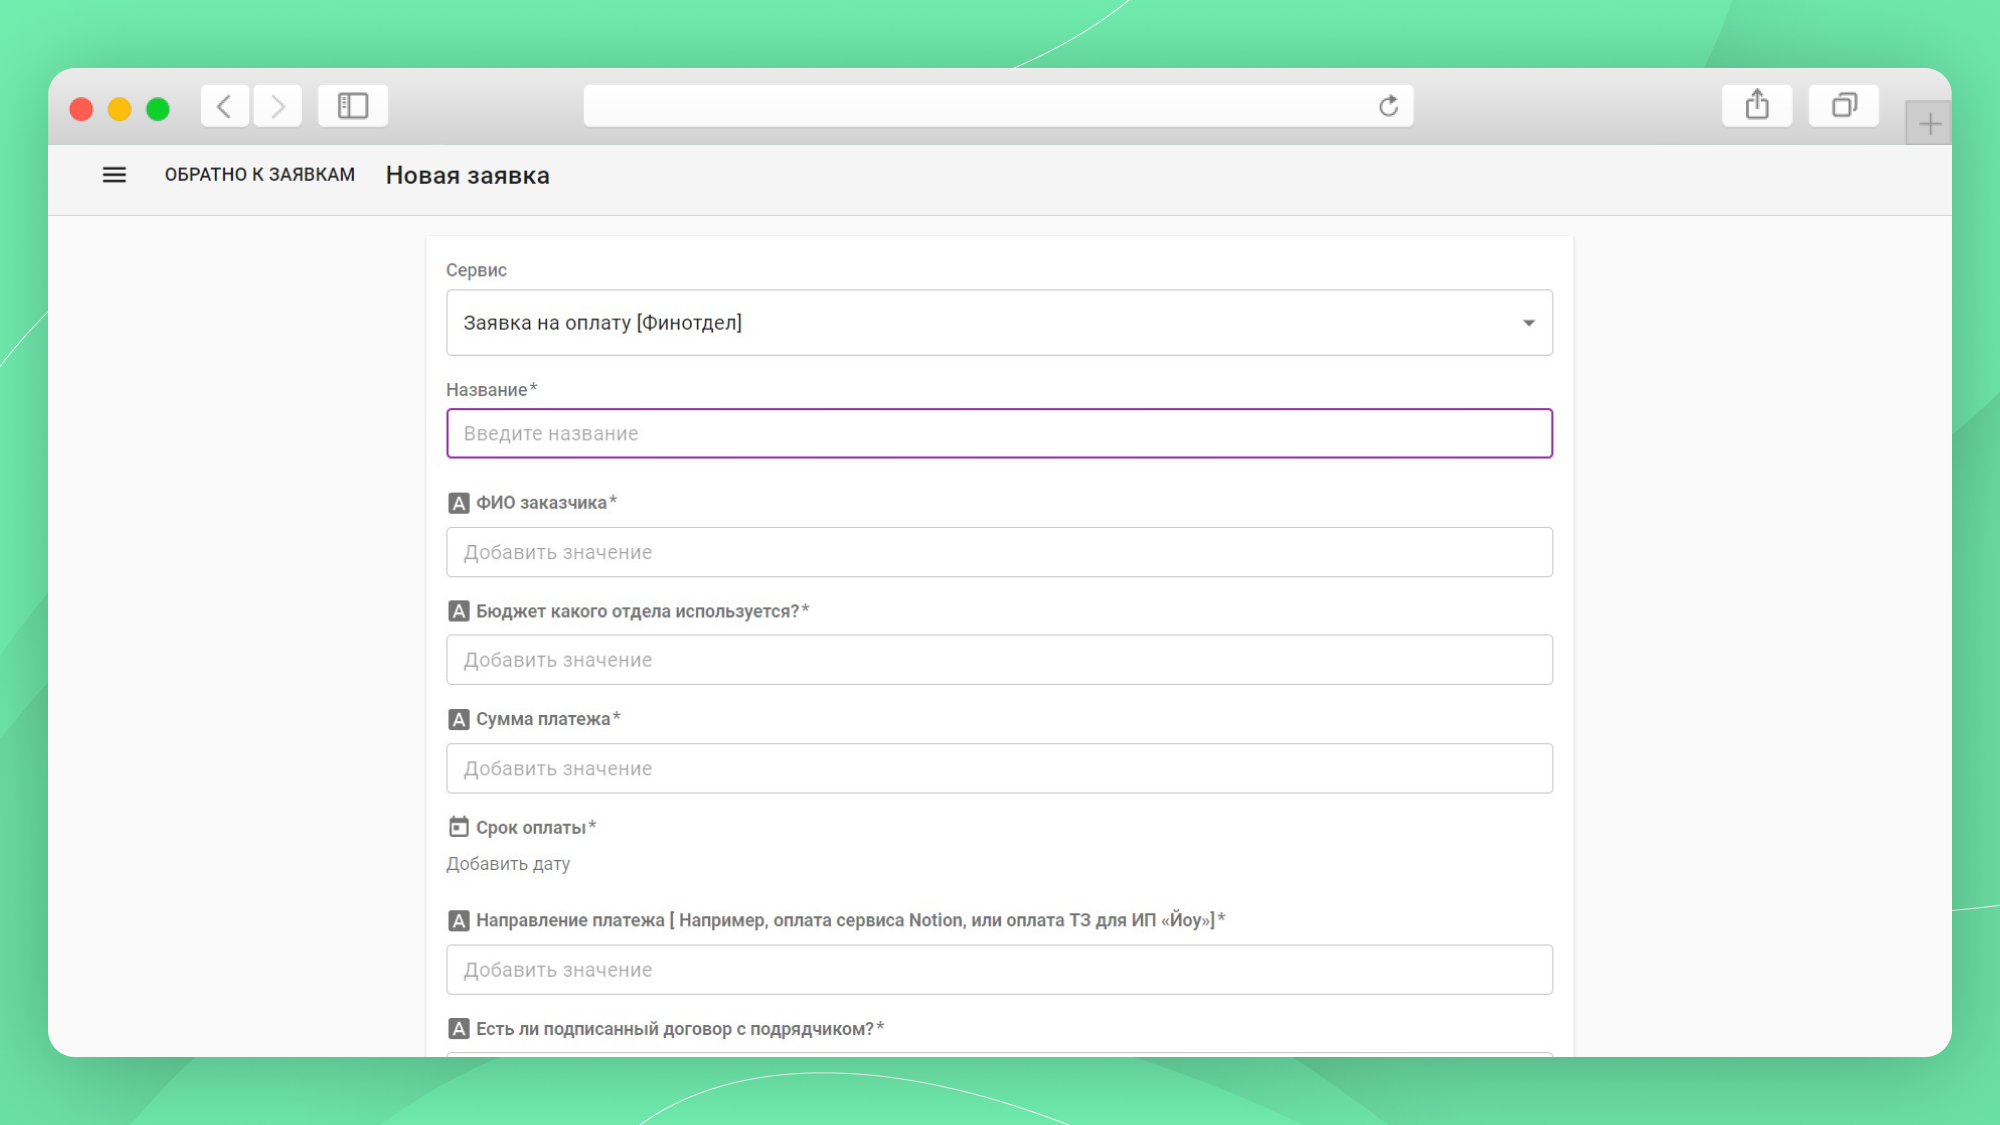Open a new tab with plus button
This screenshot has height=1125, width=2000.
[1929, 124]
